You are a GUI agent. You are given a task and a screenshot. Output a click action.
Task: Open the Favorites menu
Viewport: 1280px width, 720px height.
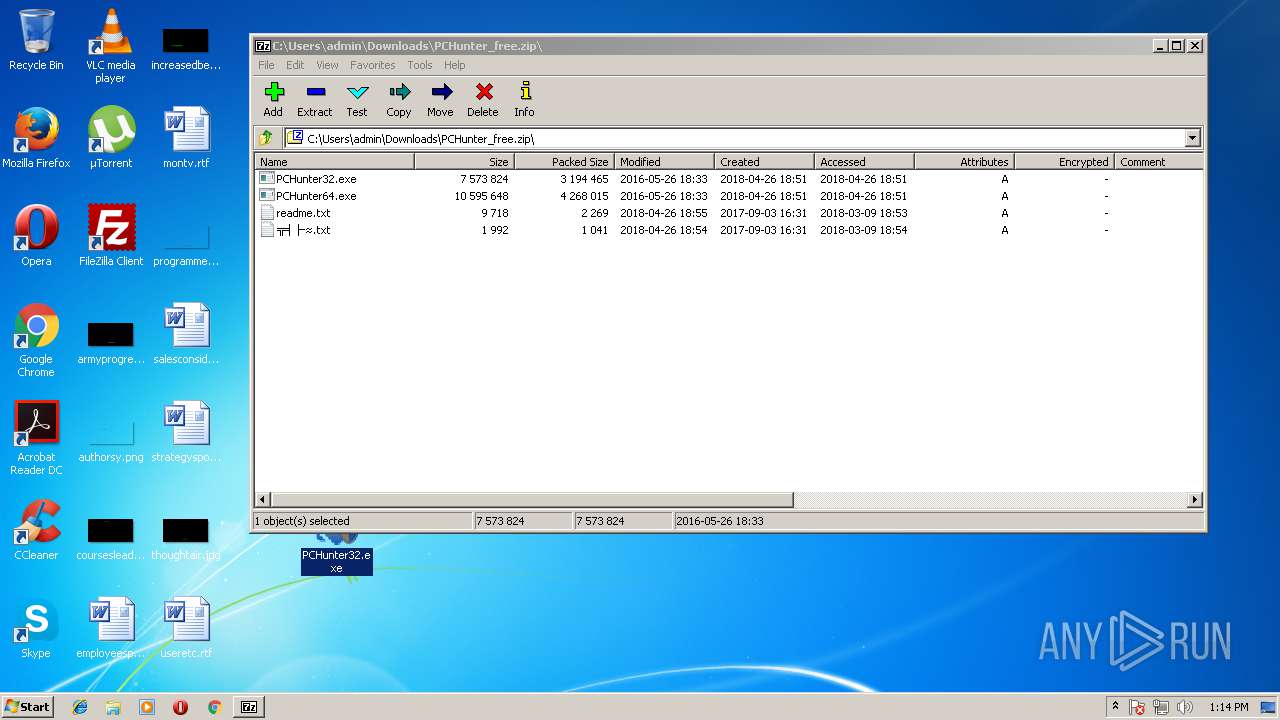coord(372,65)
